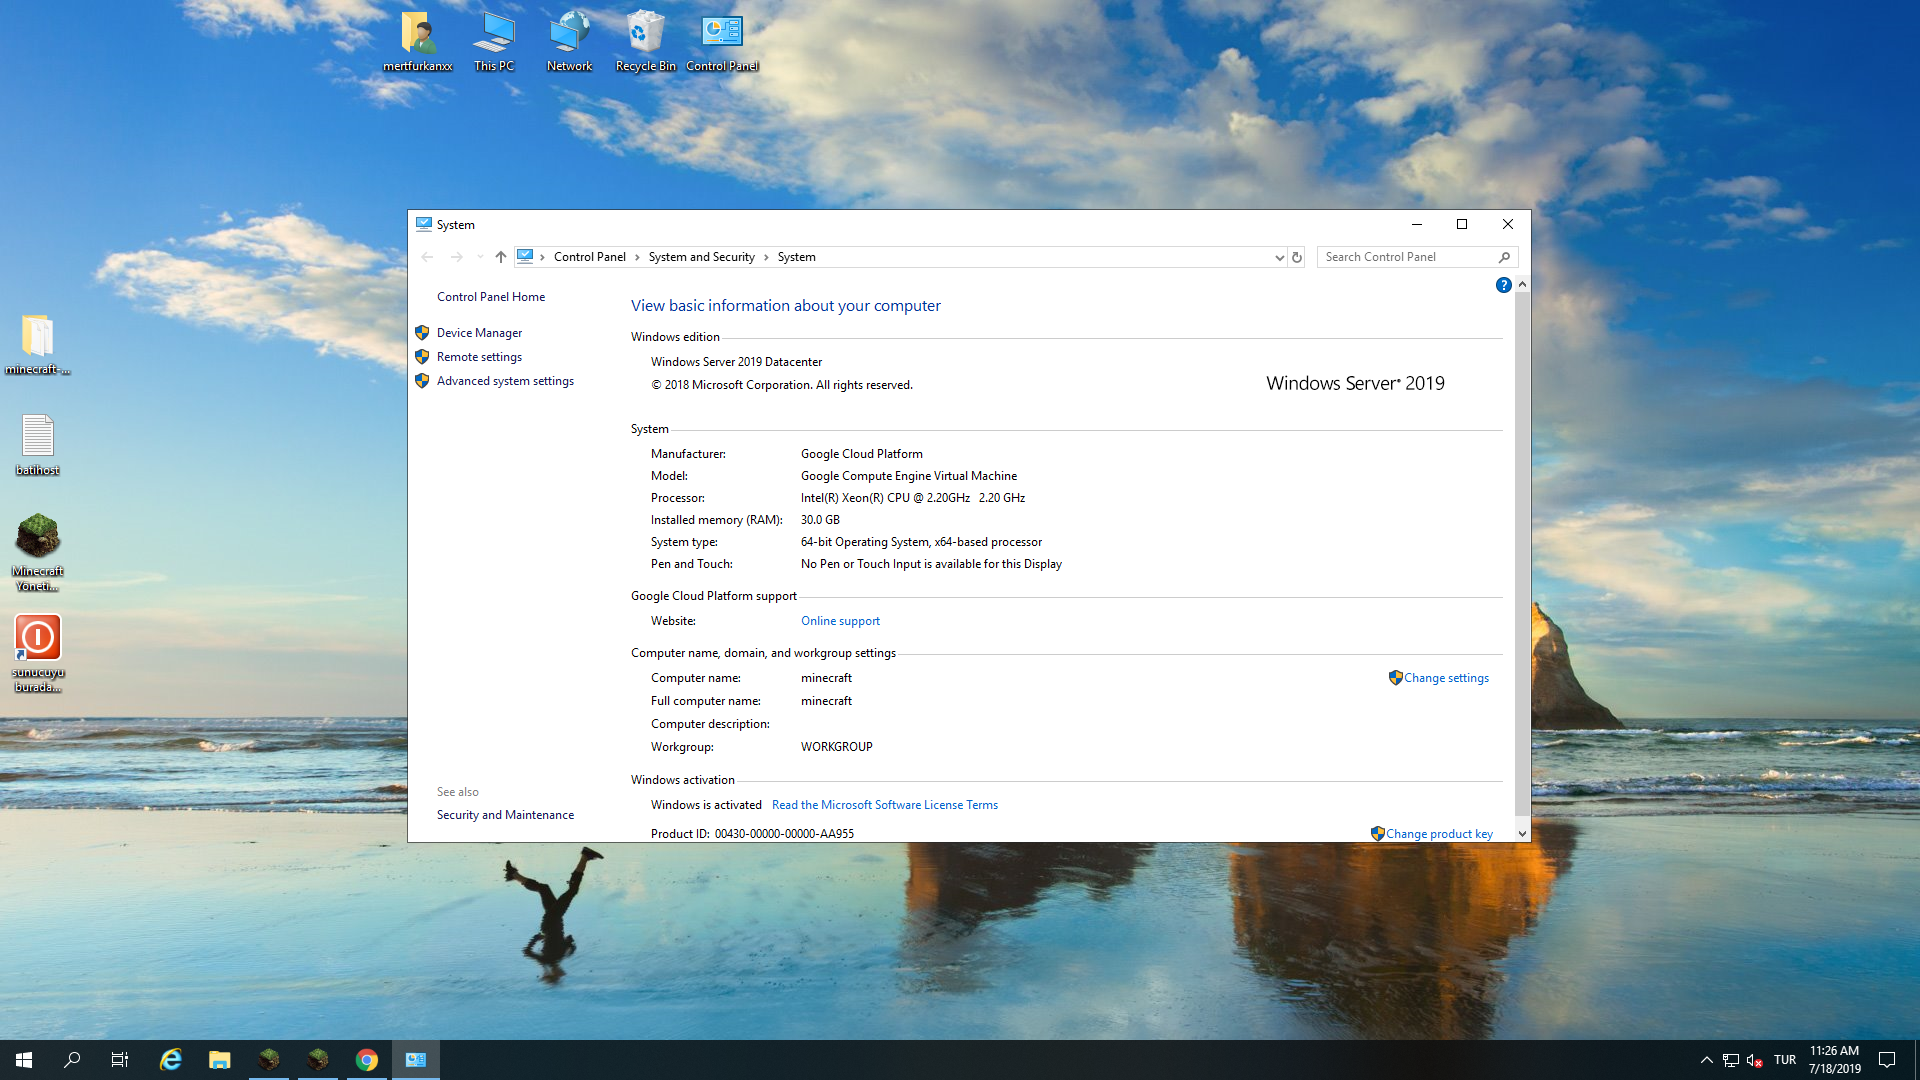Switch the TUR input language indicator
The height and width of the screenshot is (1080, 1920).
1785,1060
